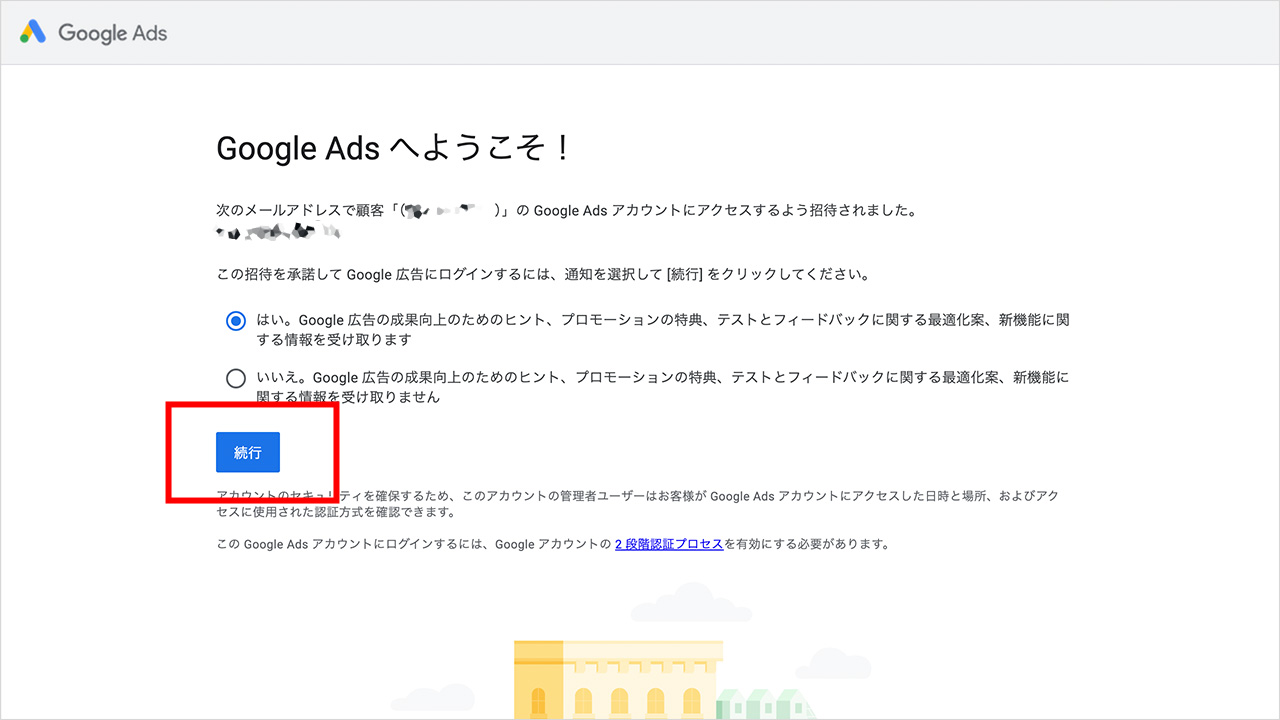Click the text starting with アカウントのセキュリティを確保するため
Viewport: 1280px width, 720px height.
click(637, 504)
